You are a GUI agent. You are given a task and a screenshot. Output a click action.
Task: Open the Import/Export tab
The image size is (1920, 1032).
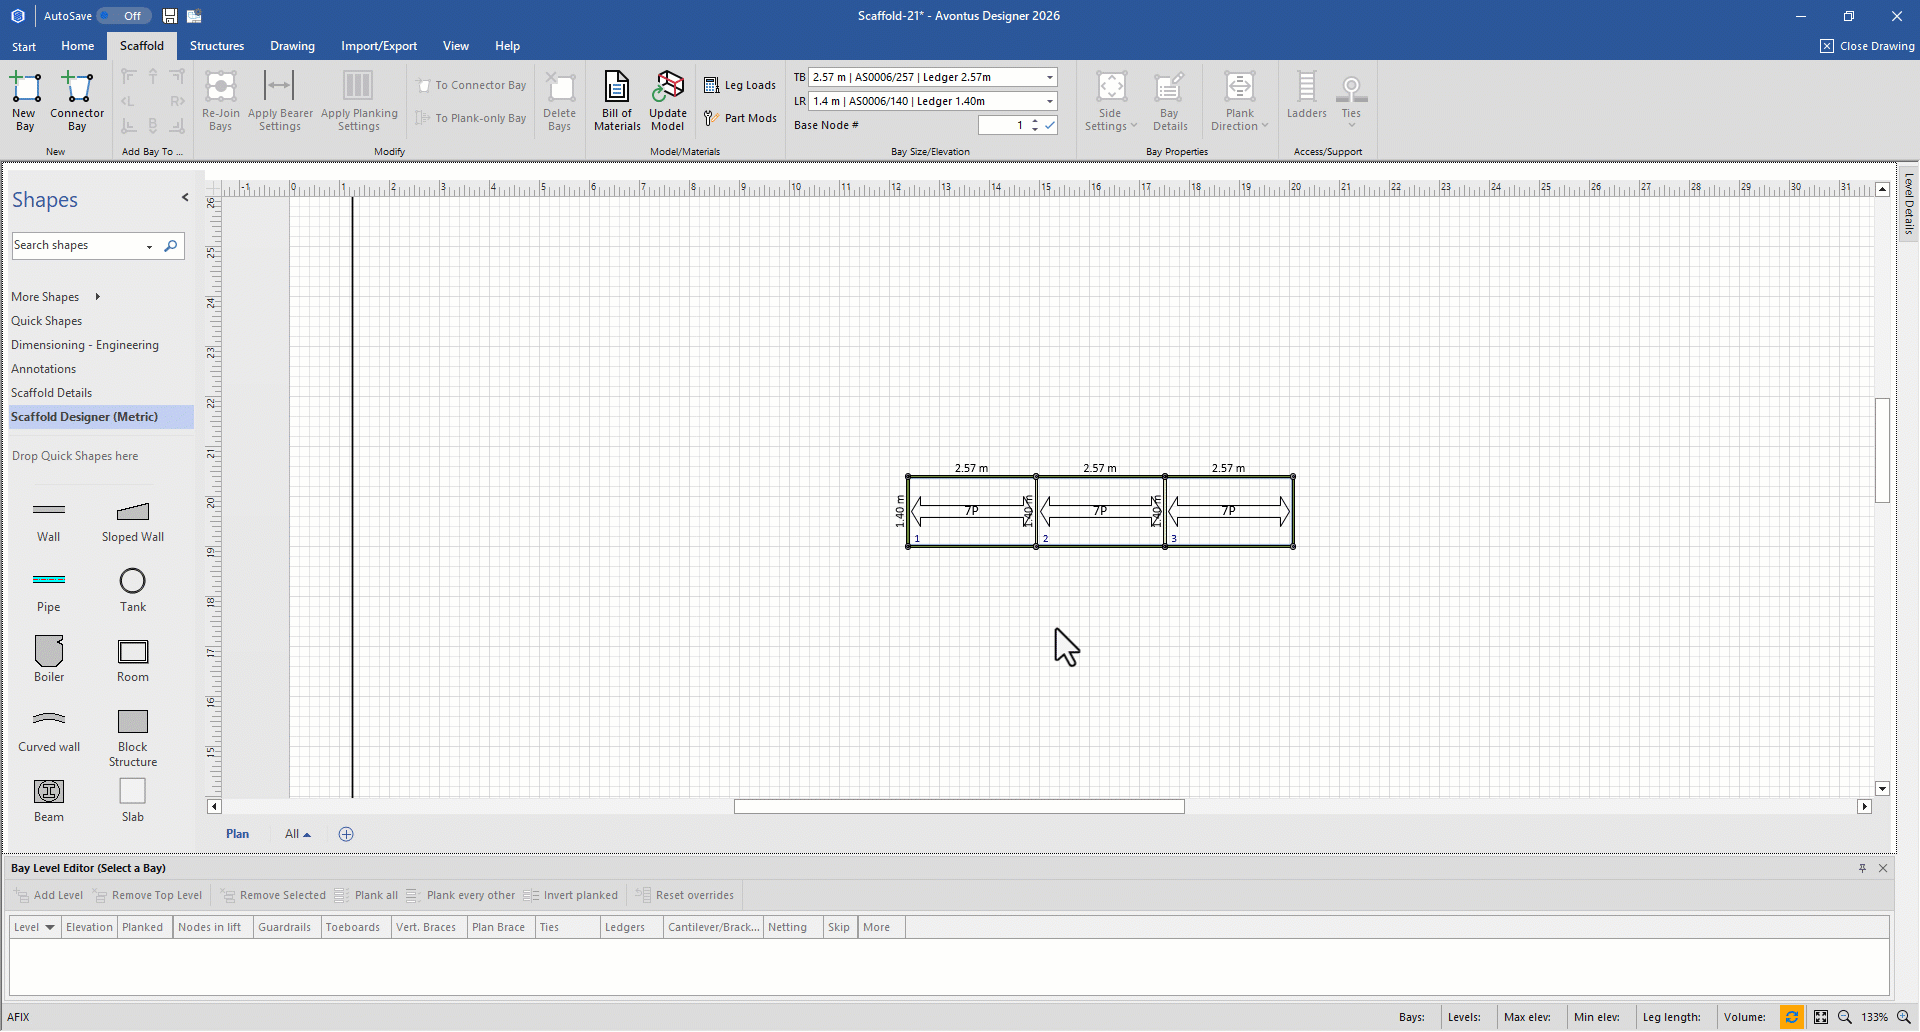click(379, 46)
